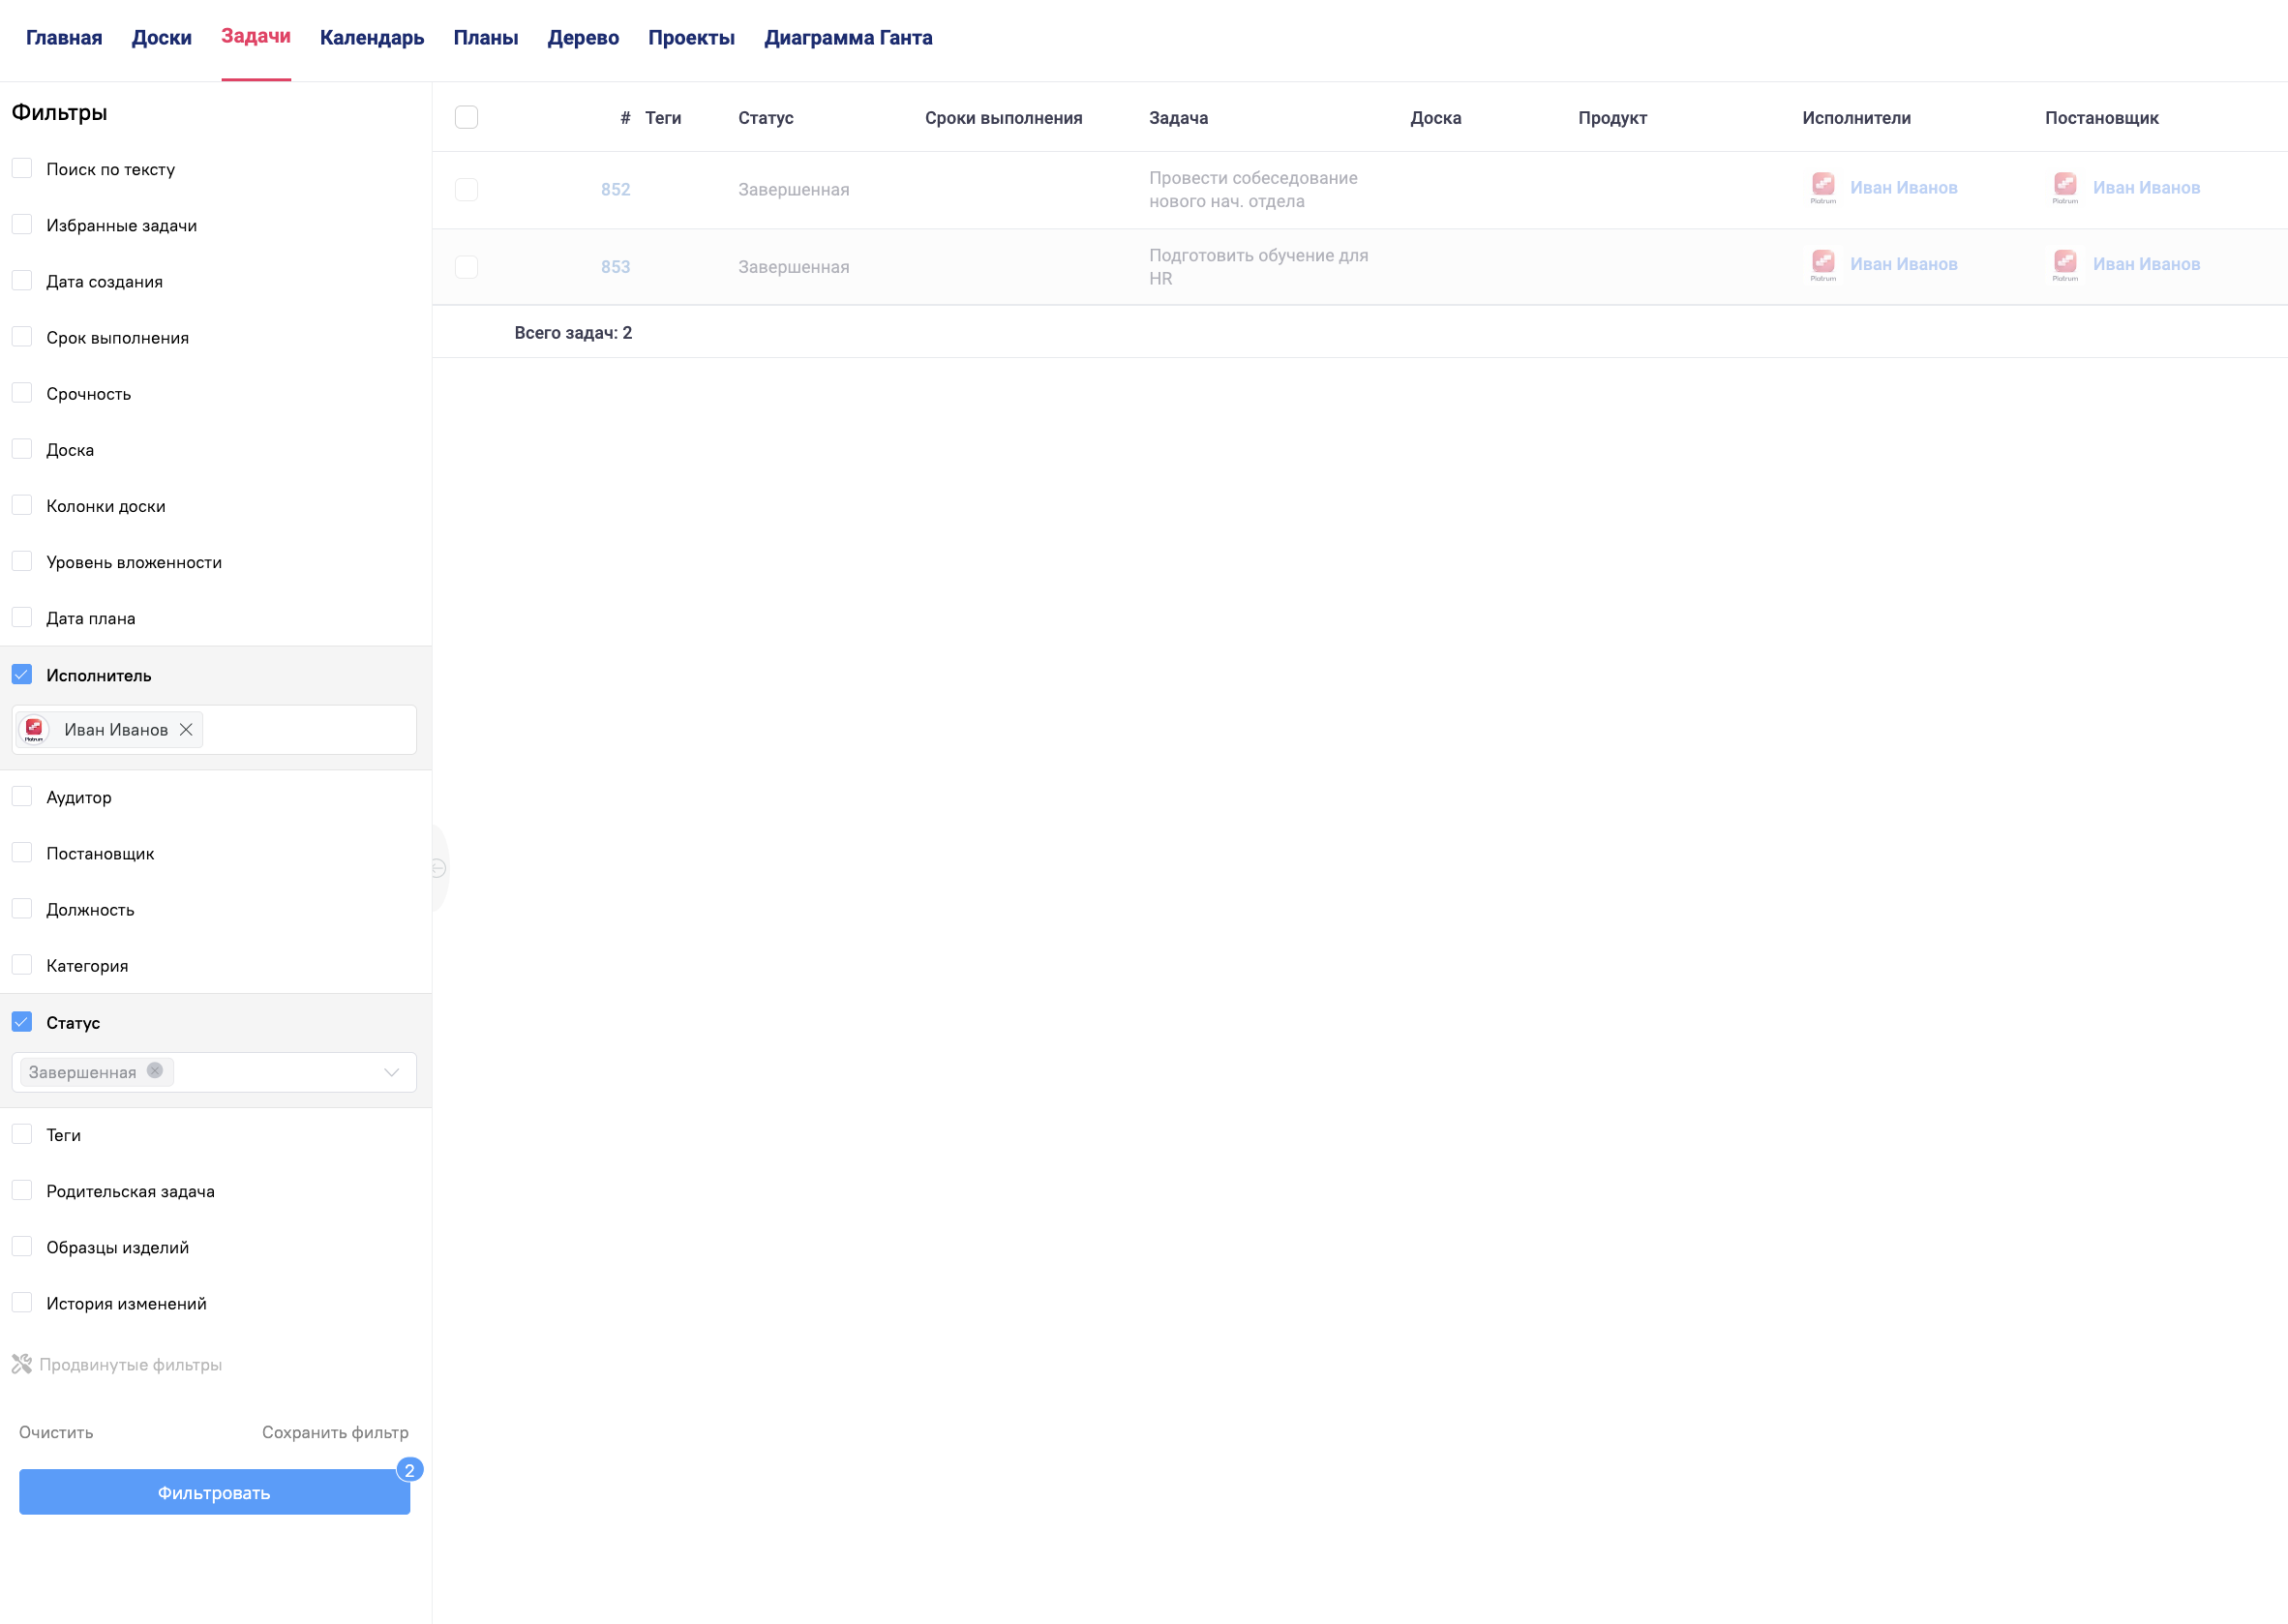Open the Диаграмма Ганта tab
The width and height of the screenshot is (2288, 1624).
click(x=848, y=38)
